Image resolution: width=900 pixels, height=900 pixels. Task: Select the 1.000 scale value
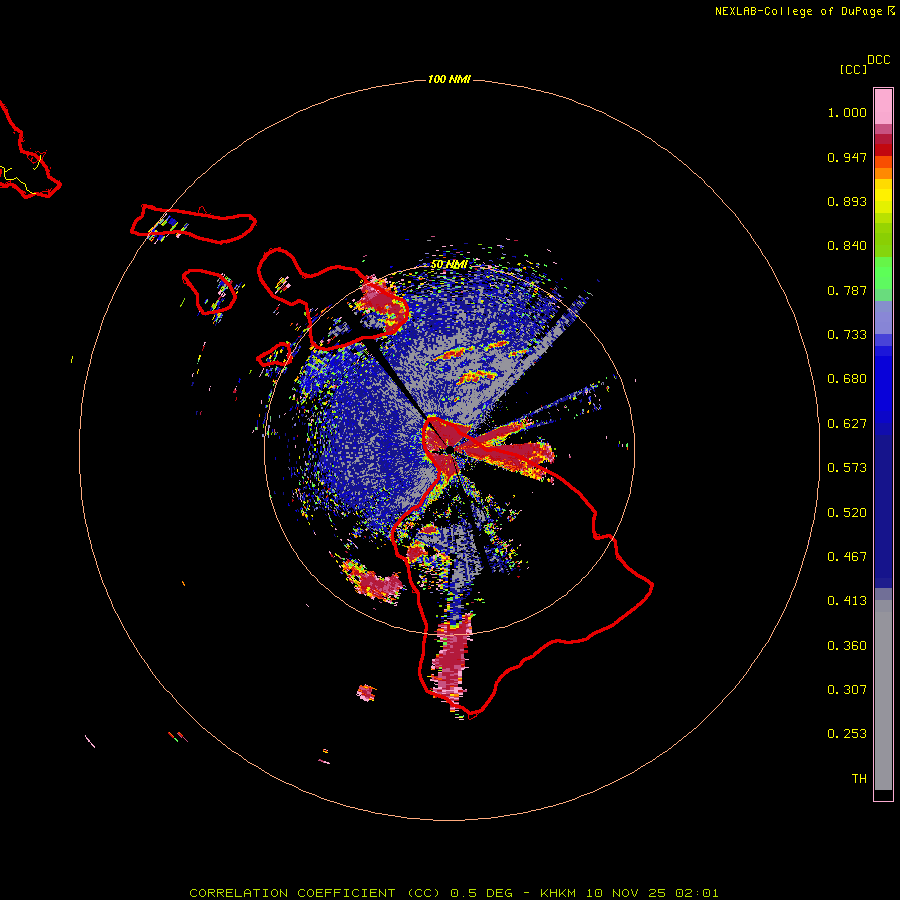847,112
